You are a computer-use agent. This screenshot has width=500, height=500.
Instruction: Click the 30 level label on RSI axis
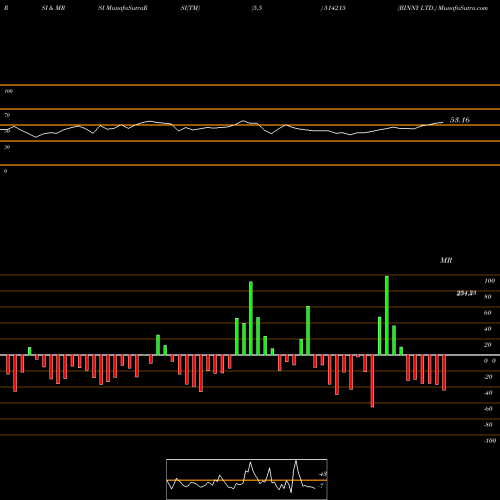(x=7, y=147)
